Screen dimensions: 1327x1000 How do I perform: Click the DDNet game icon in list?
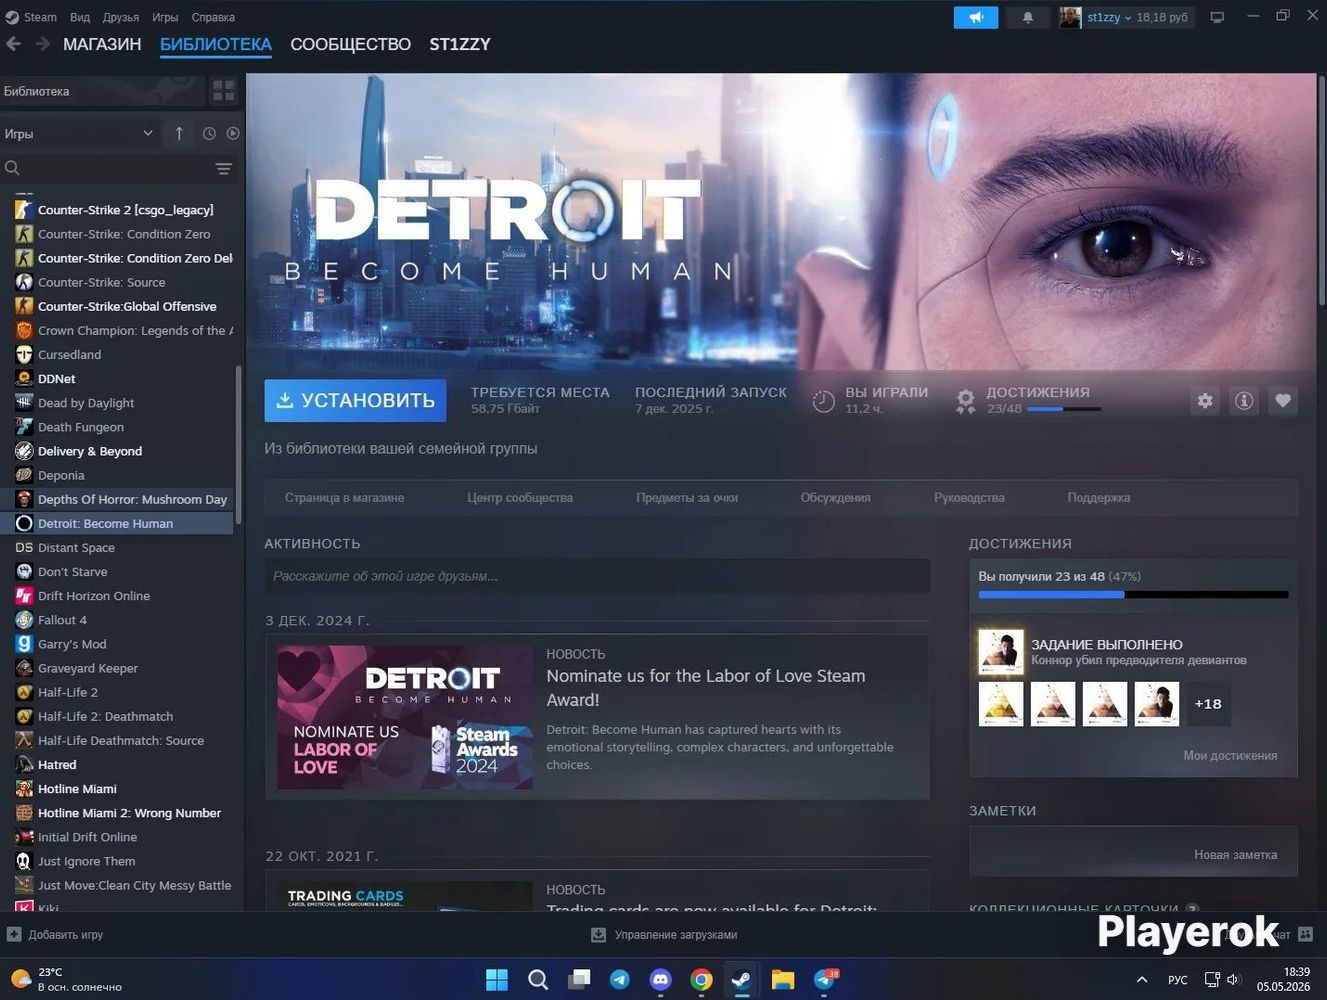pyautogui.click(x=24, y=379)
